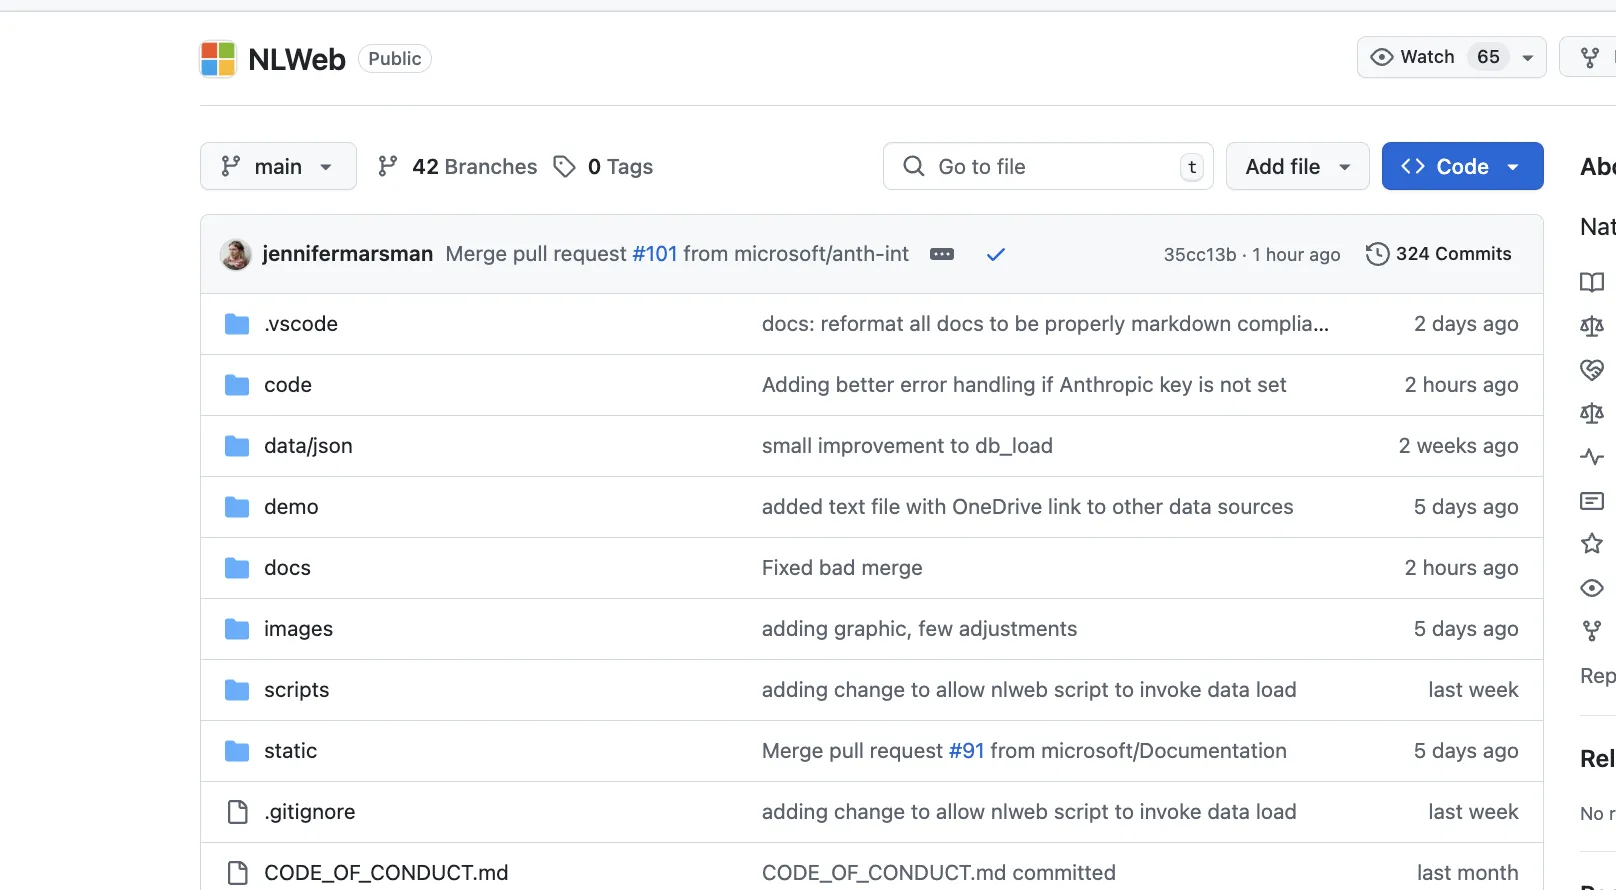Click jennifermarsman's avatar image

point(236,254)
